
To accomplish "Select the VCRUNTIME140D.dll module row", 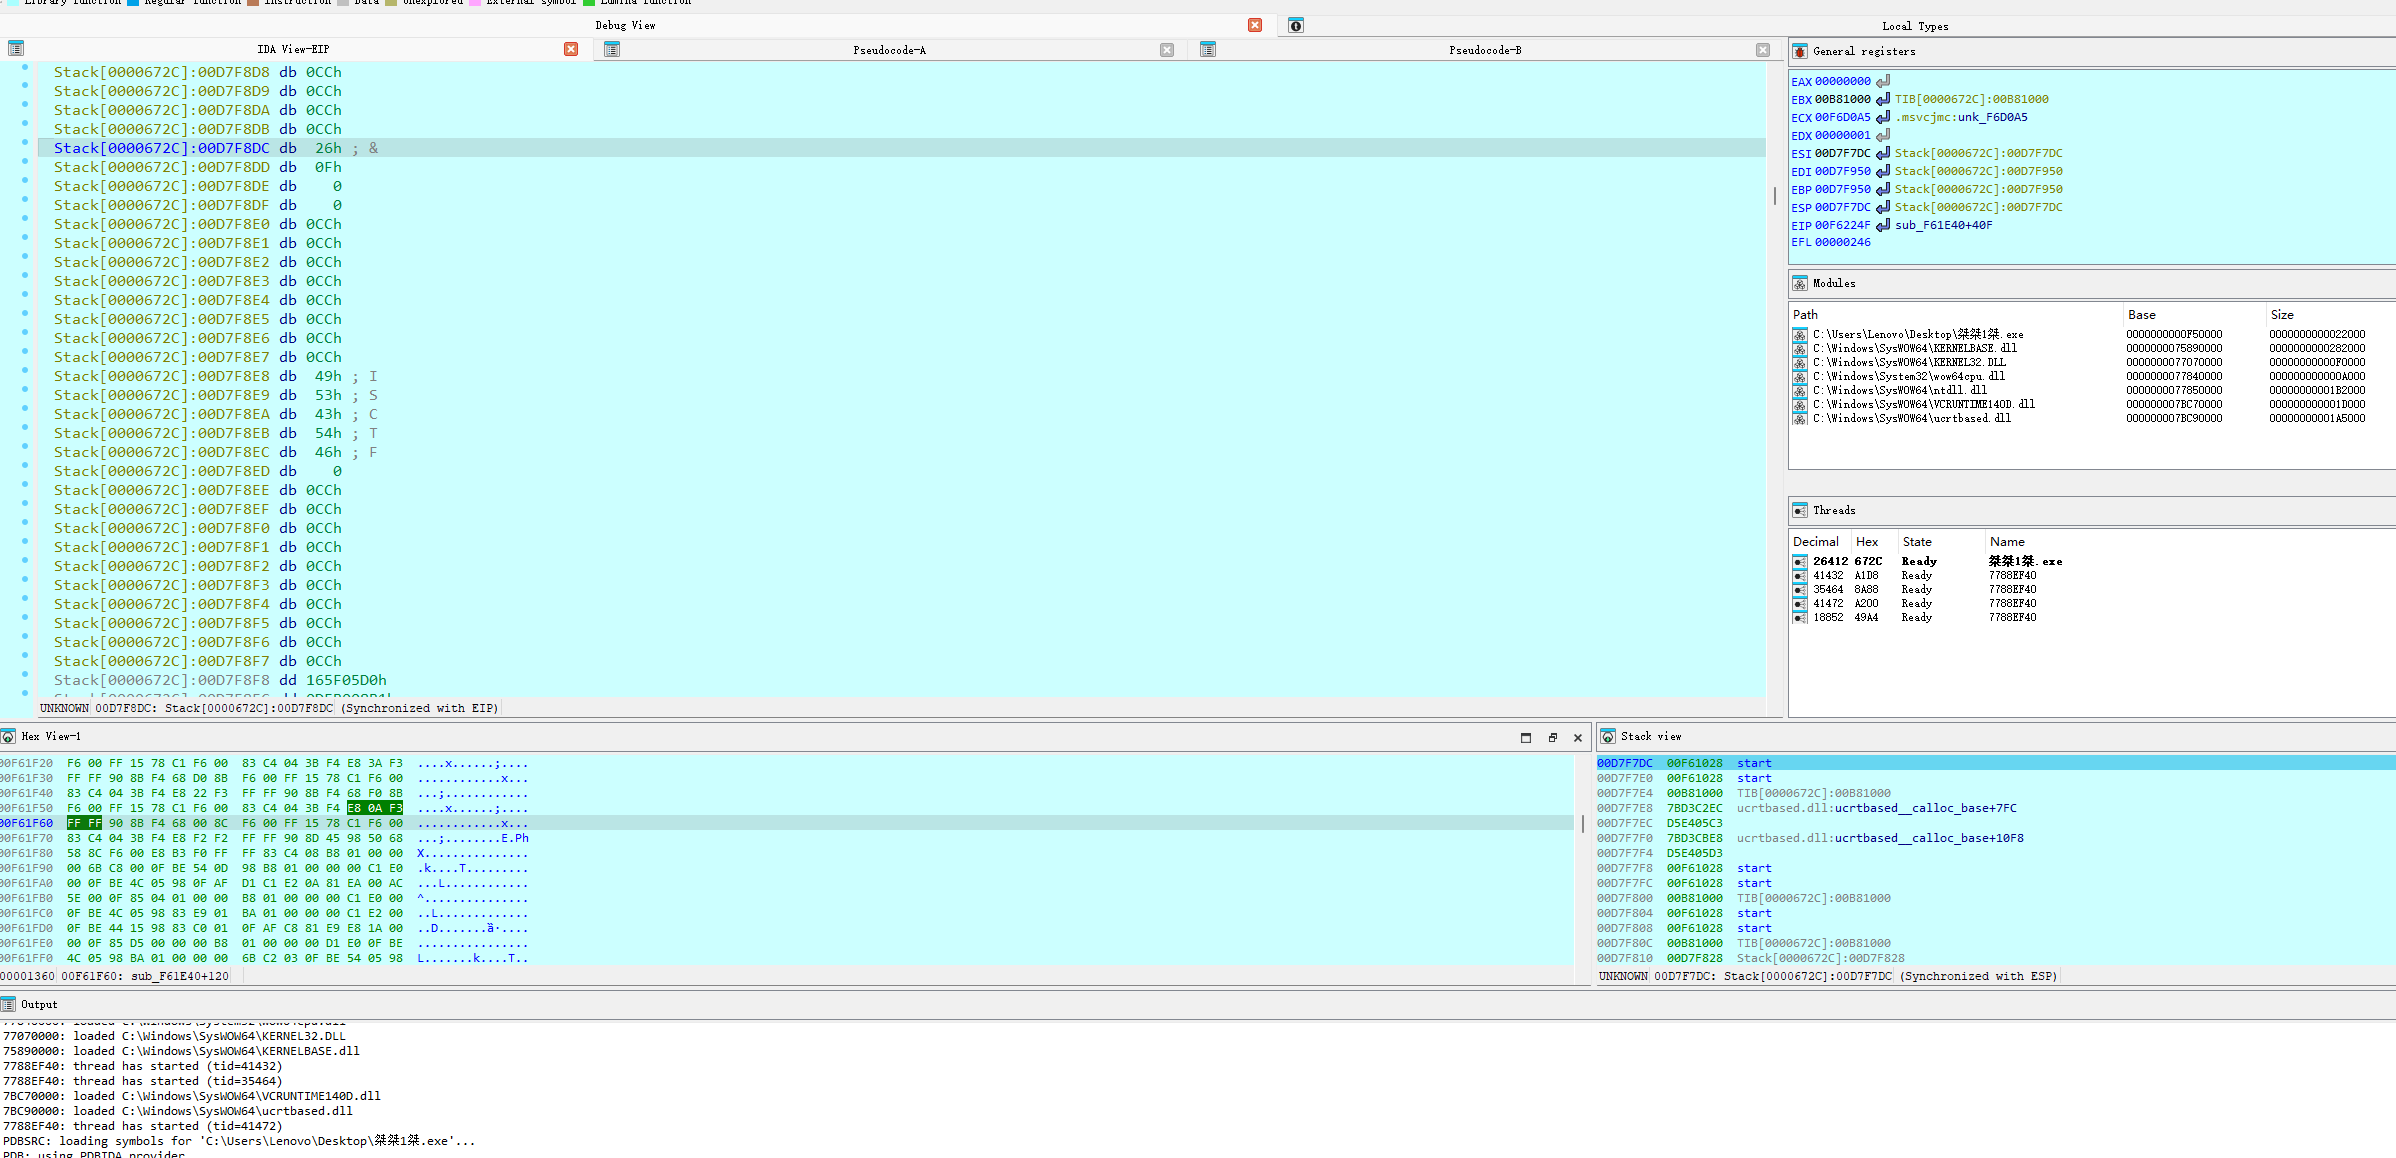I will coord(2092,405).
